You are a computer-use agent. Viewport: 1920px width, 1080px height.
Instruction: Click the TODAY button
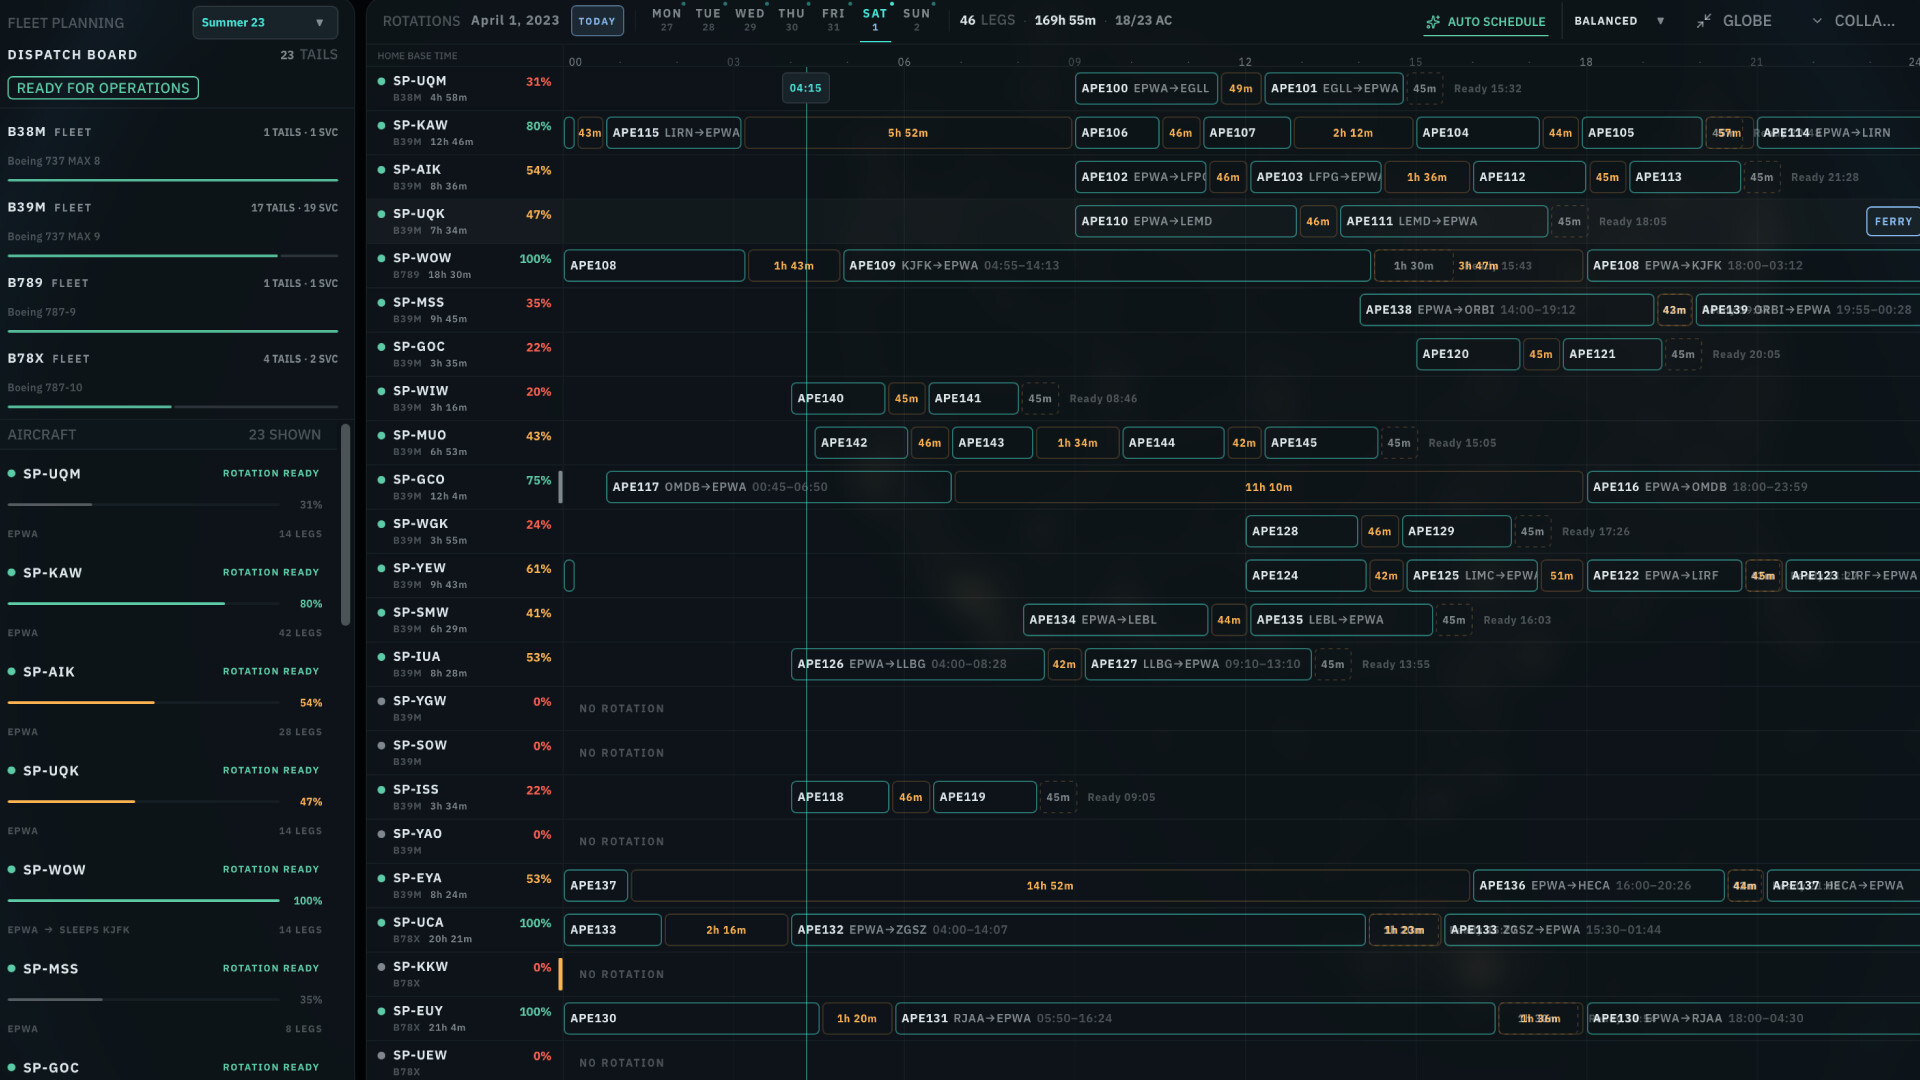click(597, 21)
